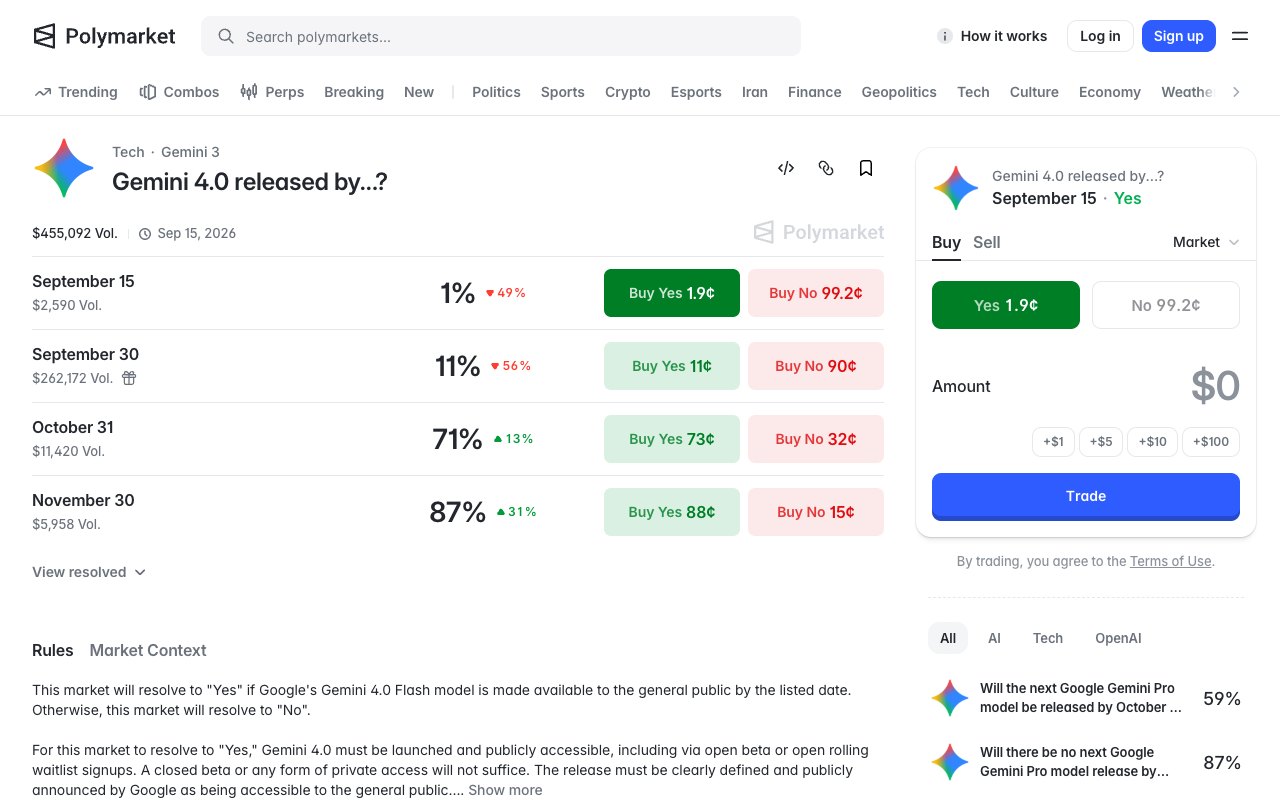This screenshot has width=1280, height=800.
Task: Select the Tech filter tab in related markets
Action: [x=1048, y=638]
